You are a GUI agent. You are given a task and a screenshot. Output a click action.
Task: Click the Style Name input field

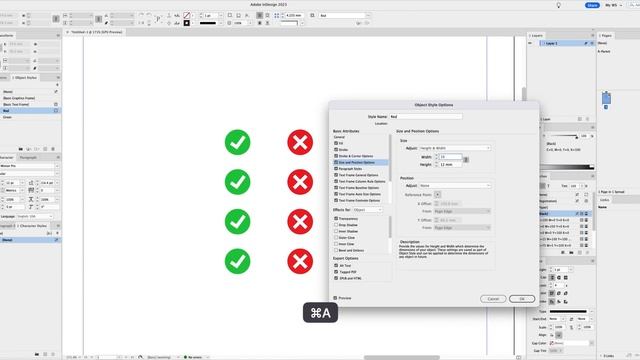click(x=426, y=117)
